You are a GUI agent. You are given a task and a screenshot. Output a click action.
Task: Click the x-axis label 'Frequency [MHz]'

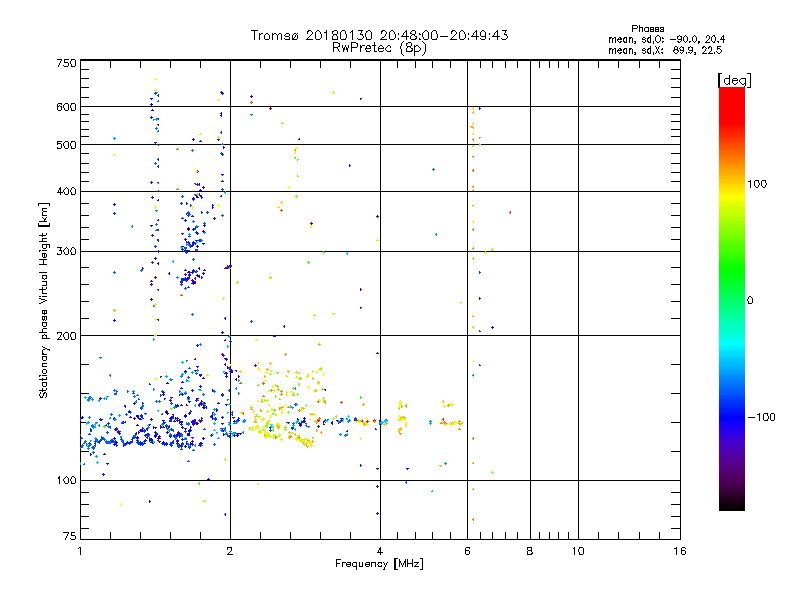pos(379,564)
